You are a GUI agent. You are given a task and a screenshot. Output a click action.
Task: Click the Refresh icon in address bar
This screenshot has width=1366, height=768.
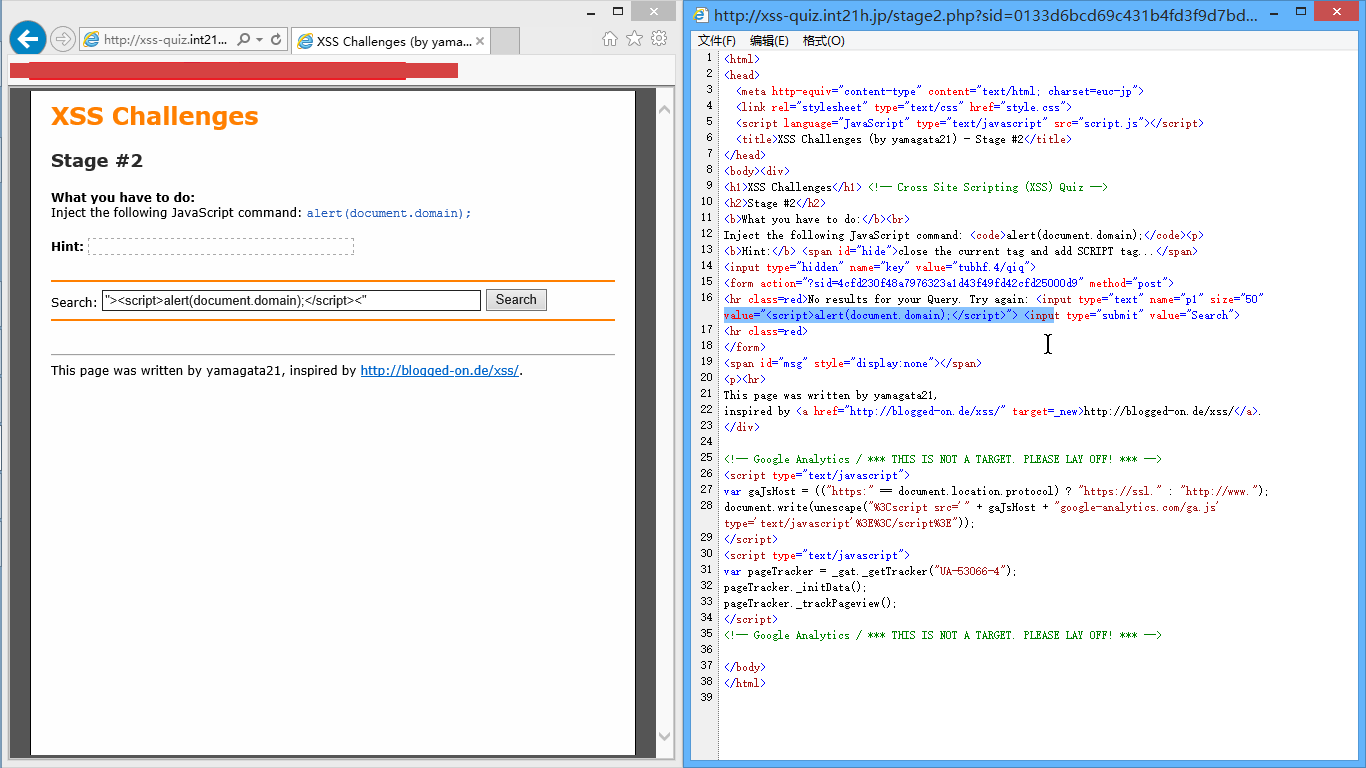point(276,40)
